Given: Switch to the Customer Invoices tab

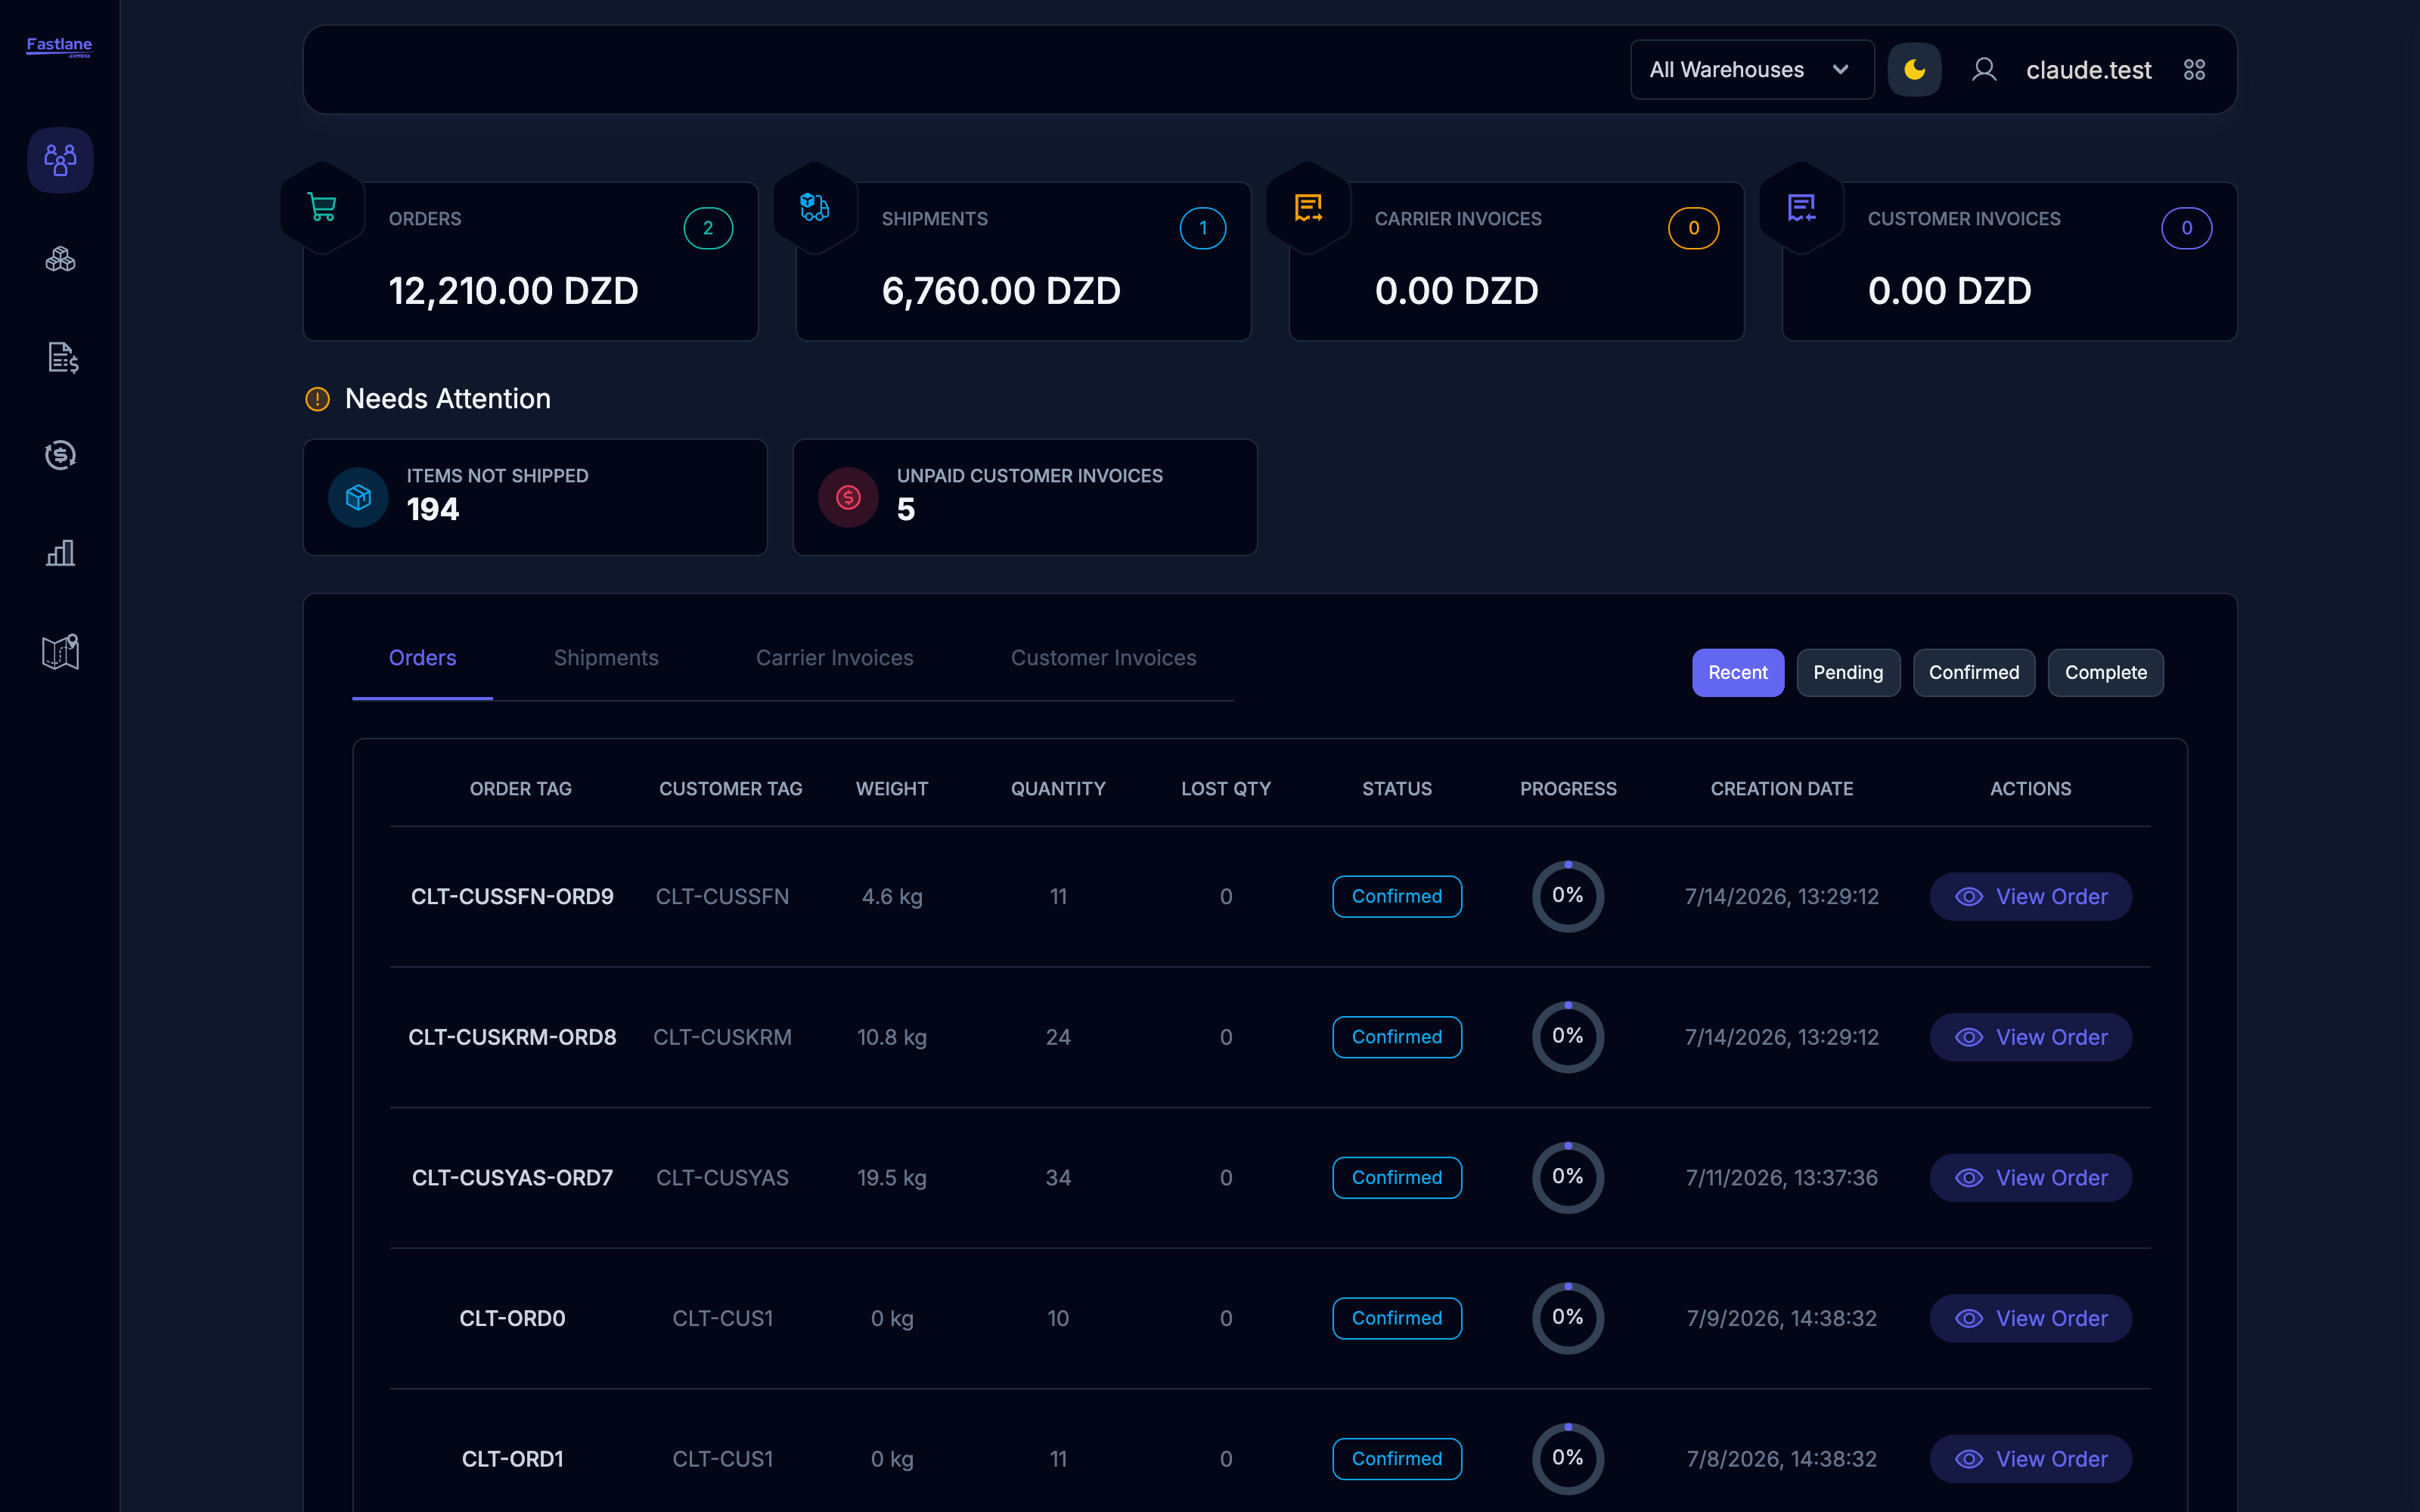Looking at the screenshot, I should pyautogui.click(x=1103, y=658).
